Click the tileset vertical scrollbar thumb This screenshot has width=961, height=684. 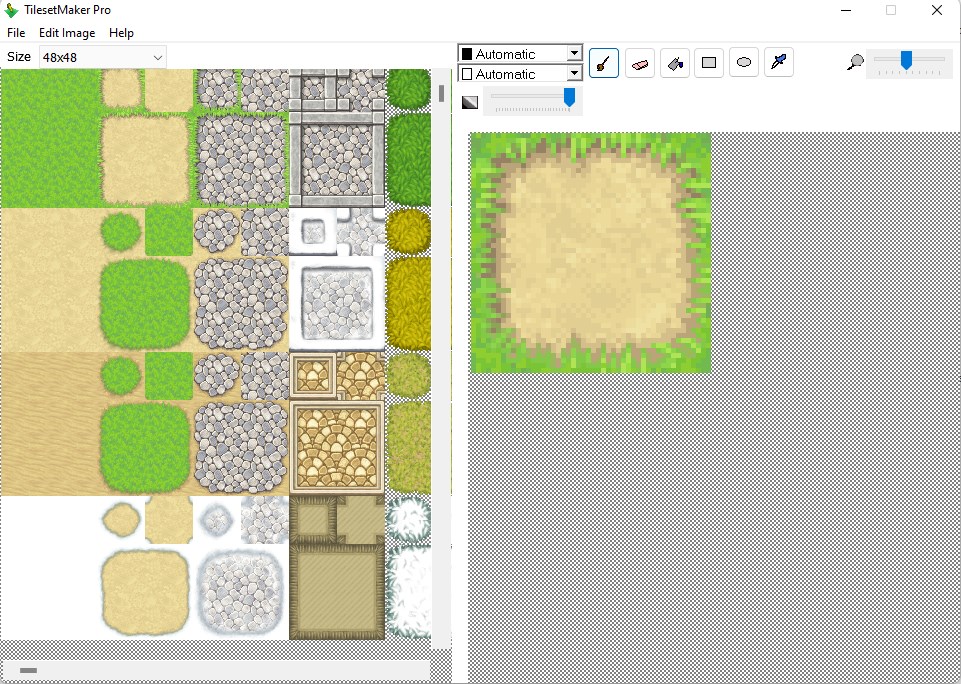pos(441,93)
